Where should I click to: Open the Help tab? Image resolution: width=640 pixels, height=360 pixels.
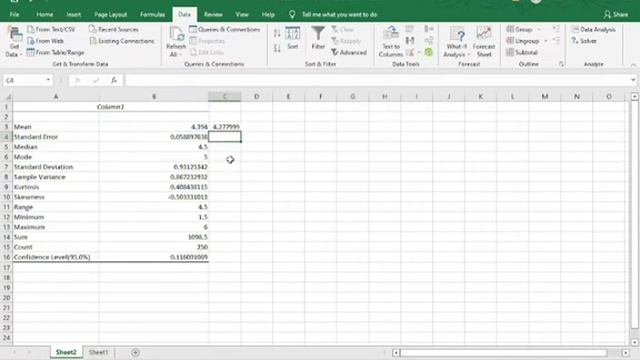[268, 14]
